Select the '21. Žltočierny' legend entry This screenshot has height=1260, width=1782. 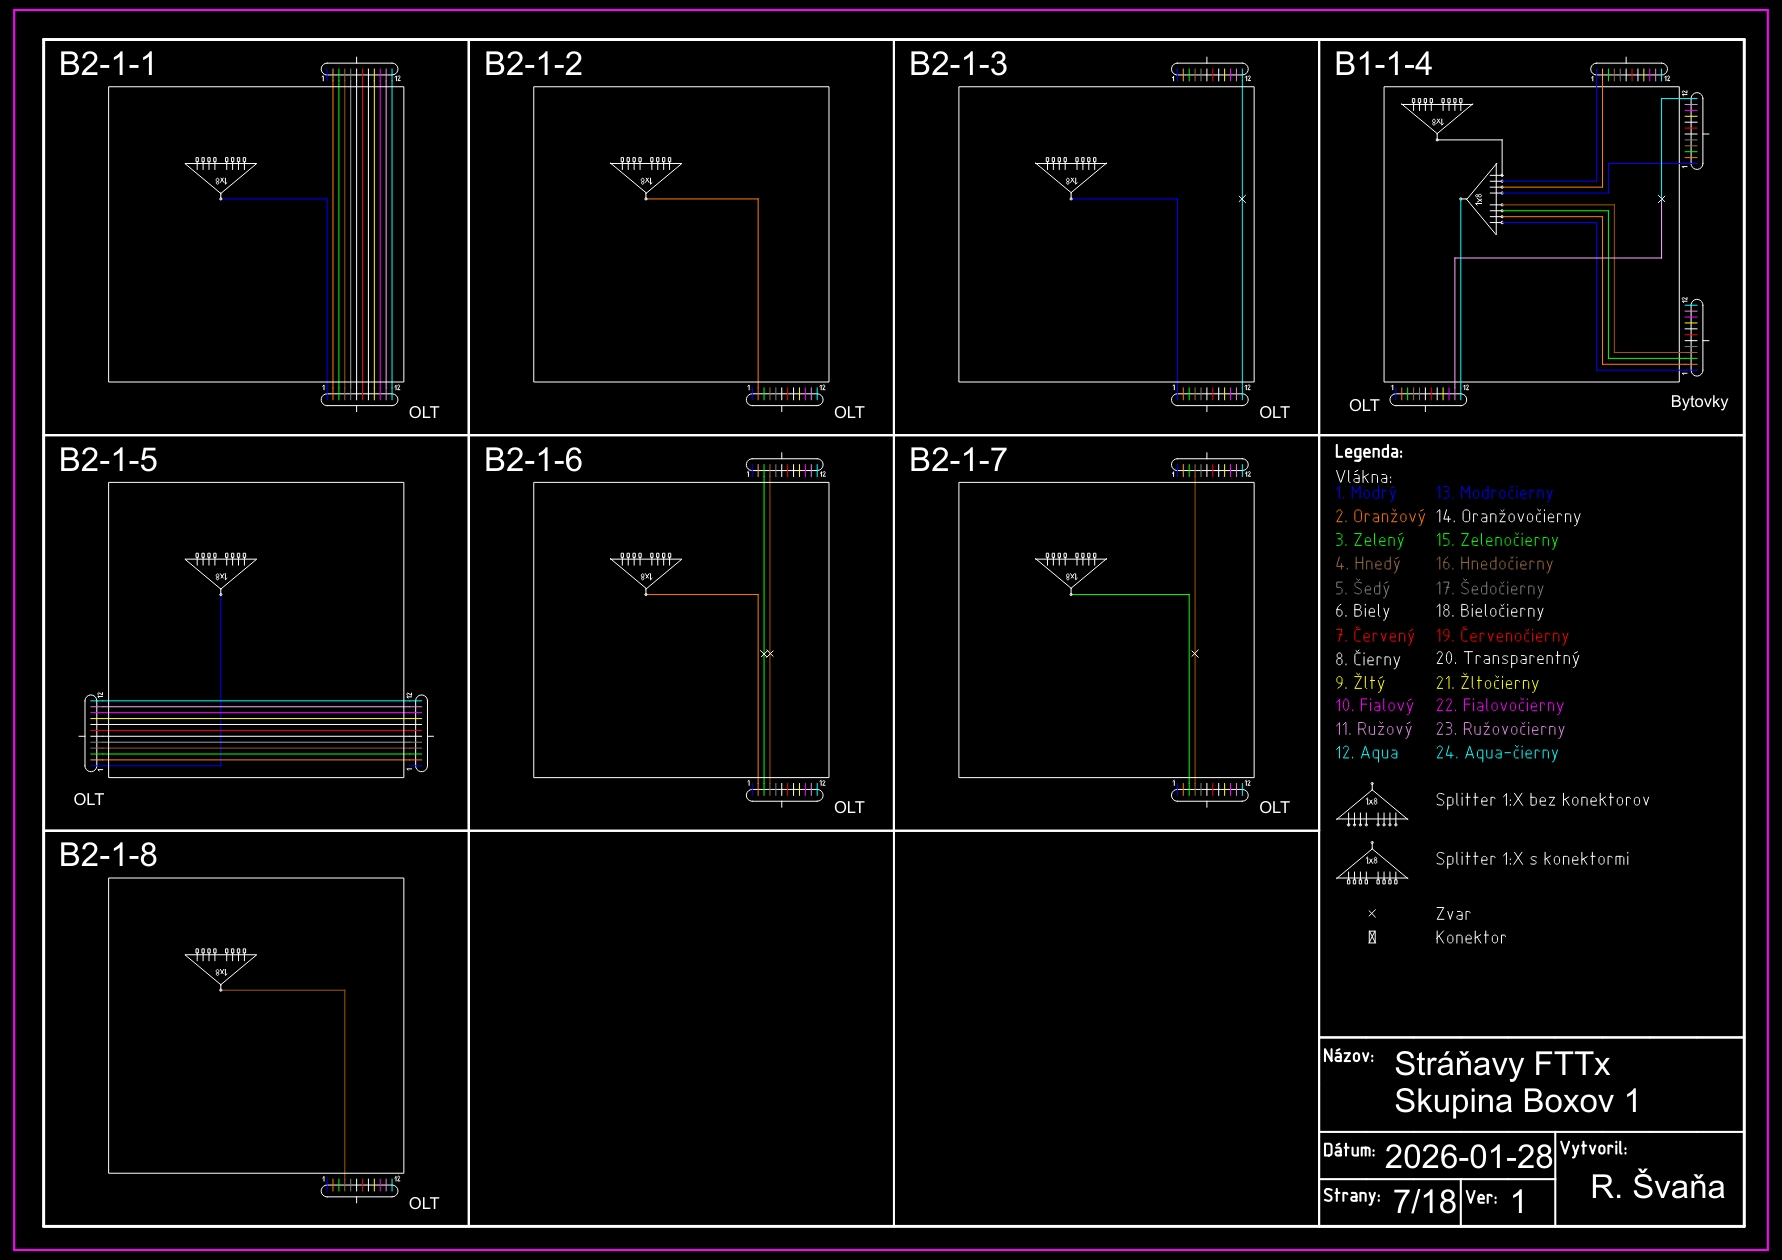[1487, 683]
